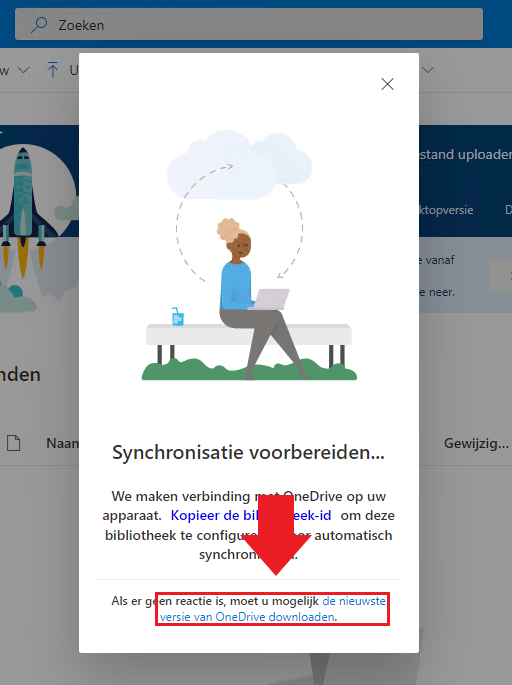Select the 'ktopversie' banner option
The width and height of the screenshot is (512, 685).
446,210
